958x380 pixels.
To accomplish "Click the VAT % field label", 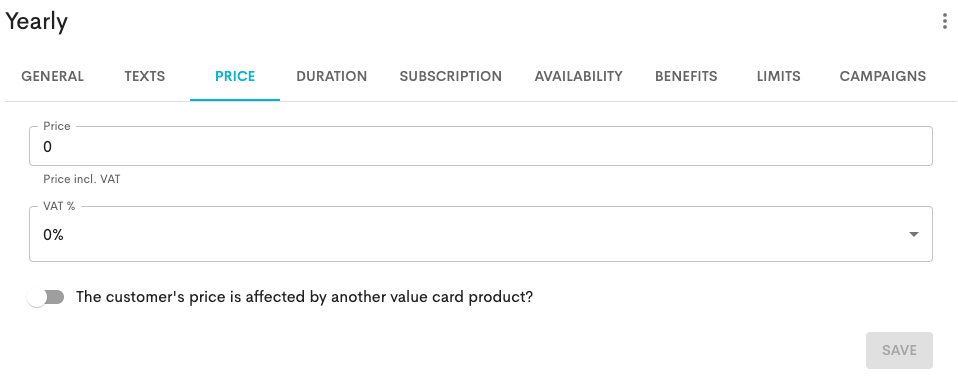I will coord(59,206).
